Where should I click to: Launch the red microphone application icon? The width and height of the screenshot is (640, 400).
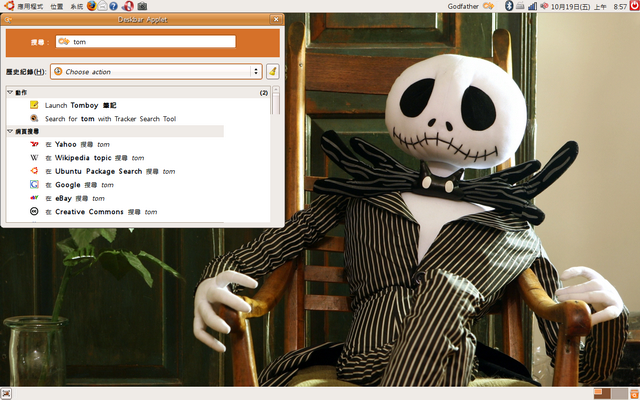click(128, 6)
